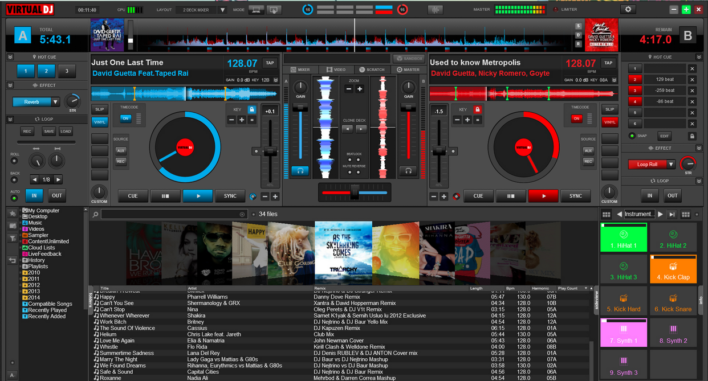Skip to next sampler bank icon
This screenshot has width=708, height=381.
pos(672,214)
